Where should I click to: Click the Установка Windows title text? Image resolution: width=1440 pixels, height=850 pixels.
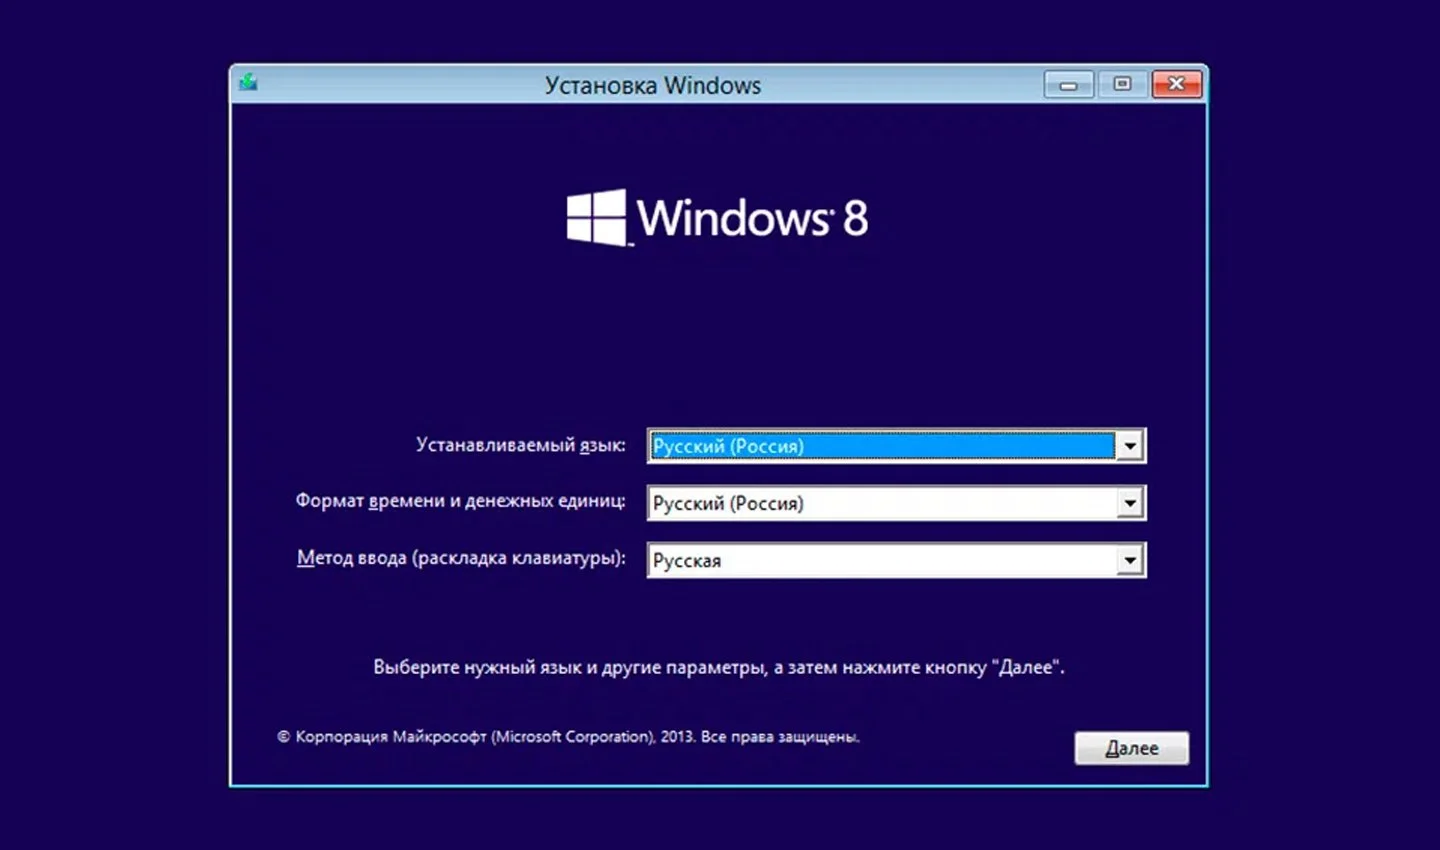(x=653, y=86)
